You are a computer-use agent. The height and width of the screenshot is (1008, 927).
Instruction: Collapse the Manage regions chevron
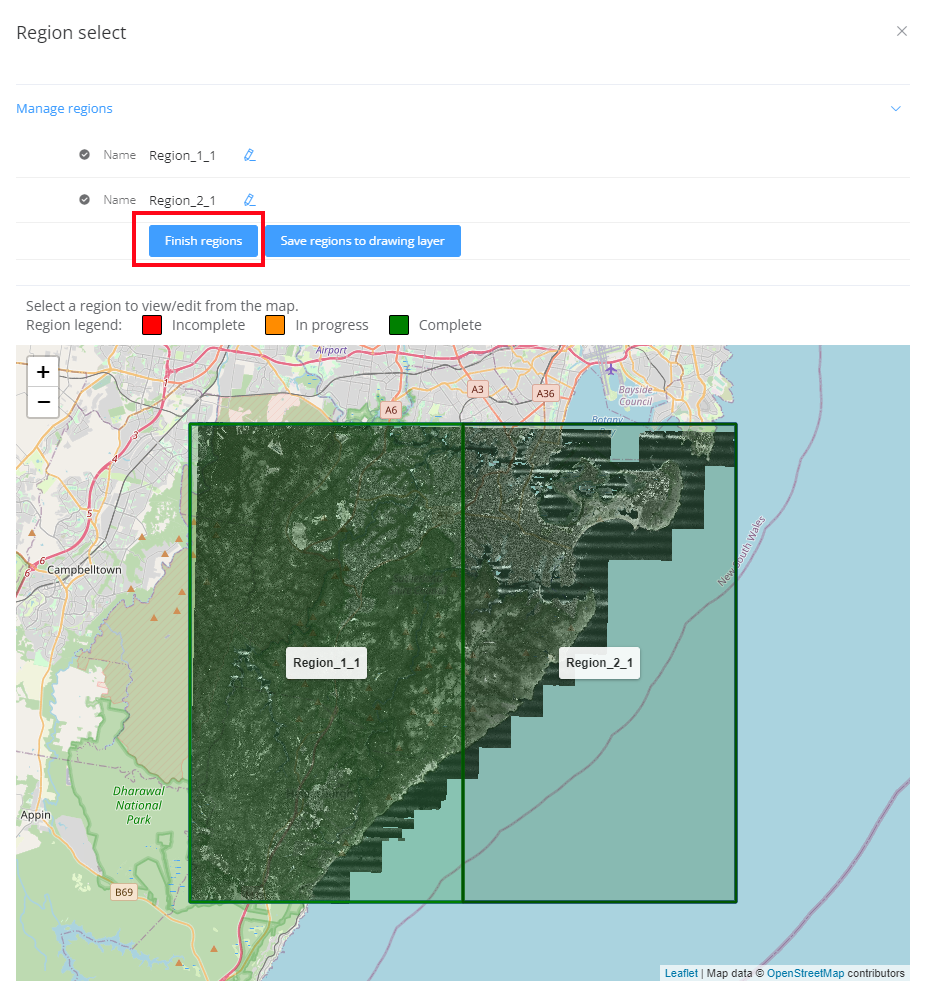(896, 109)
